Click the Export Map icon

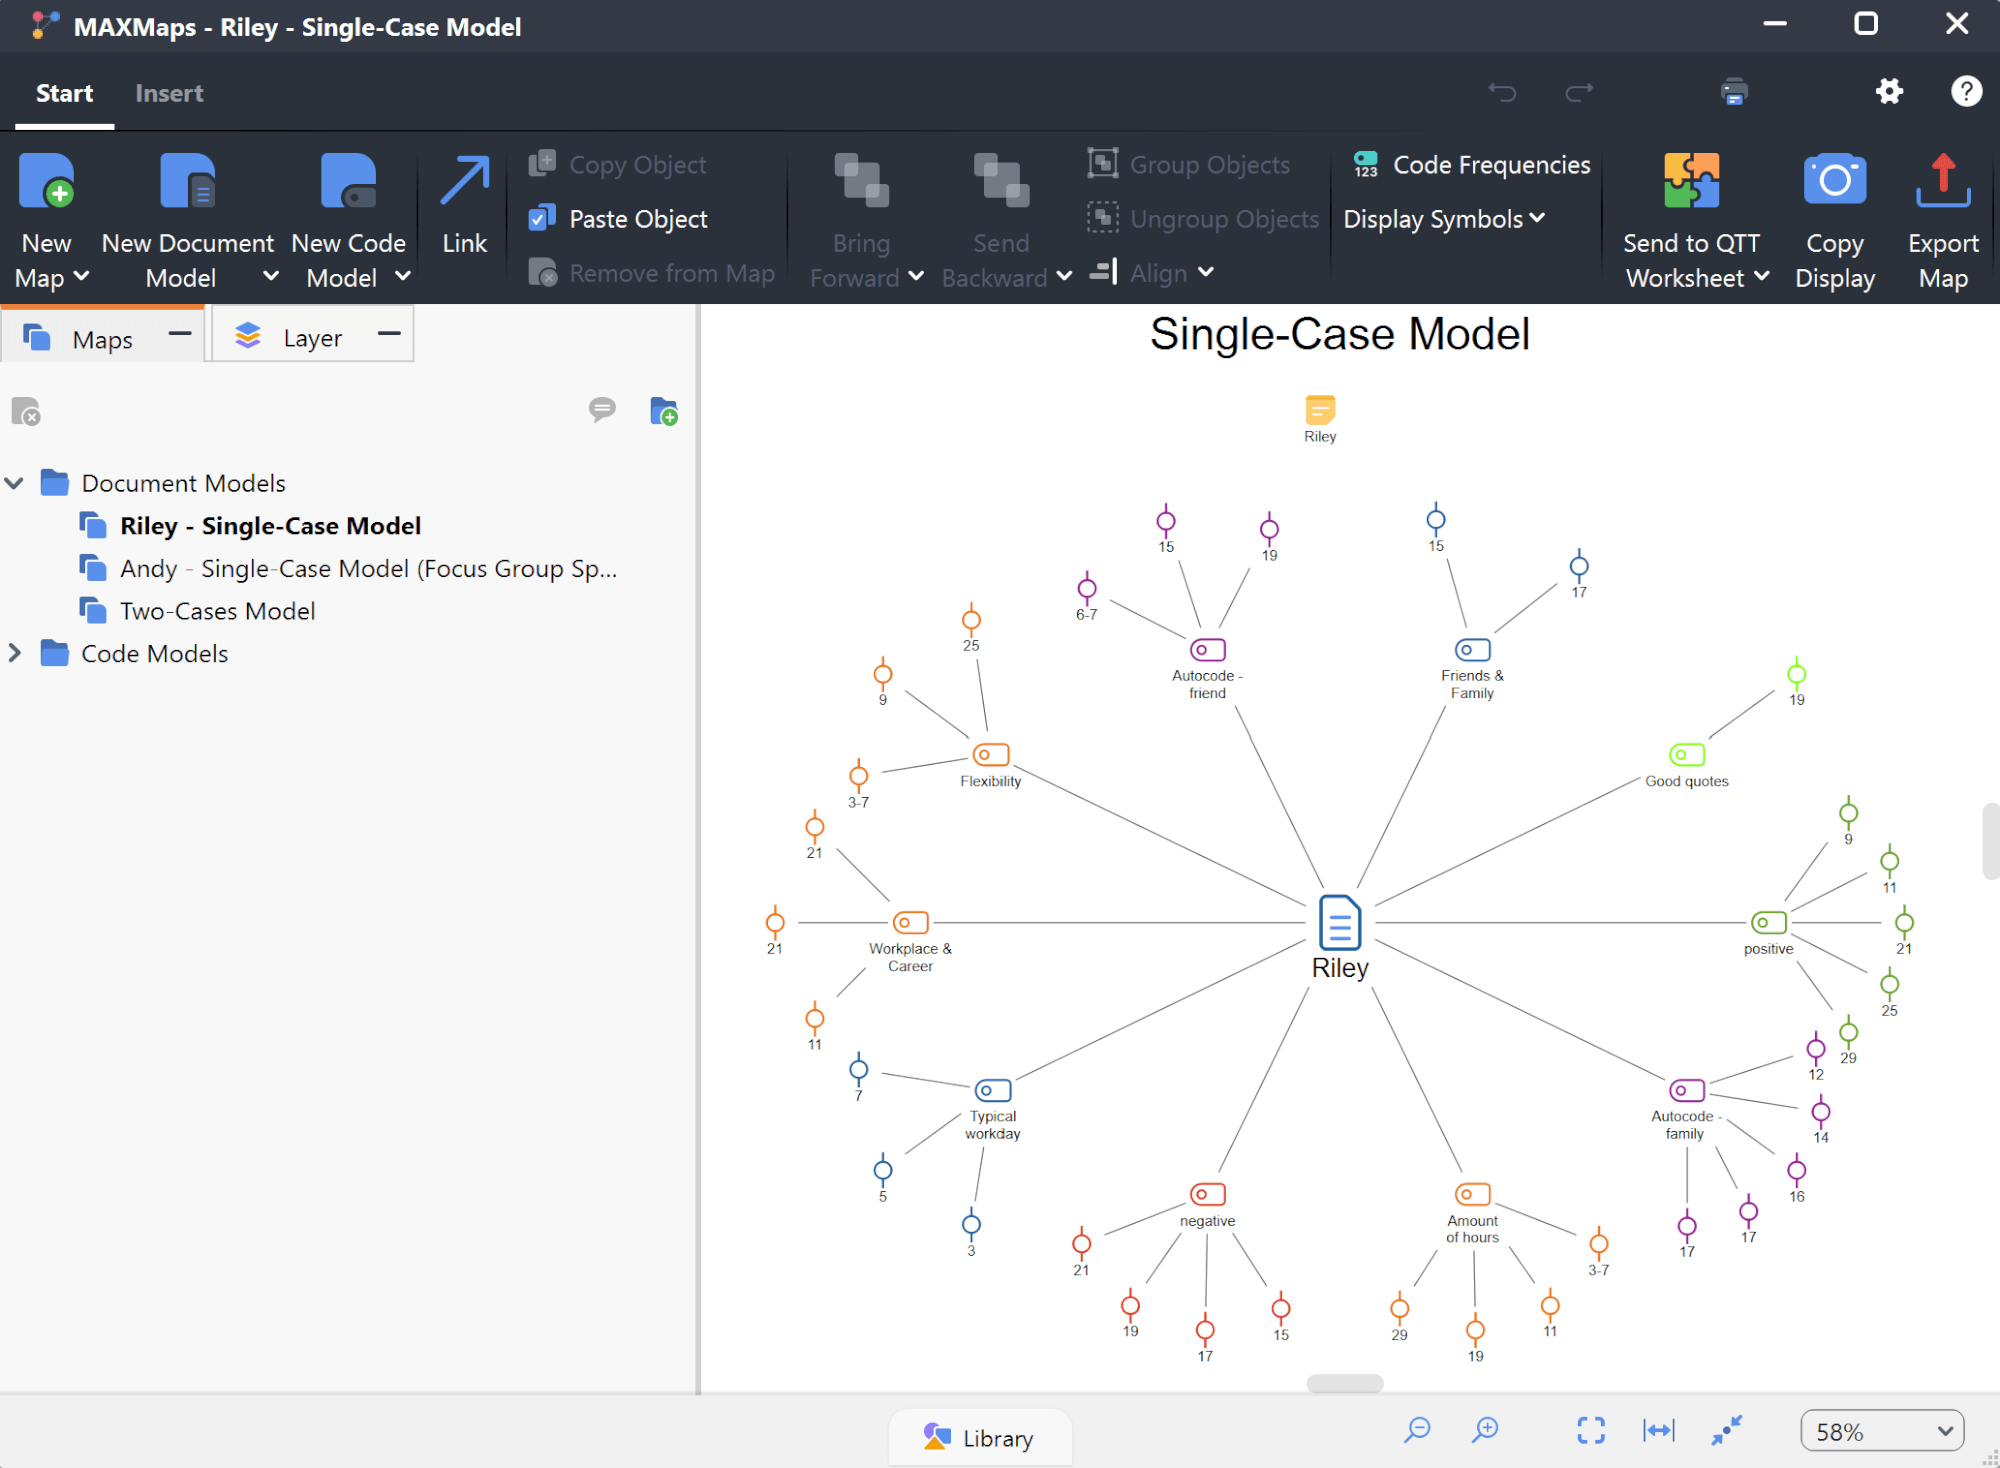click(x=1943, y=181)
